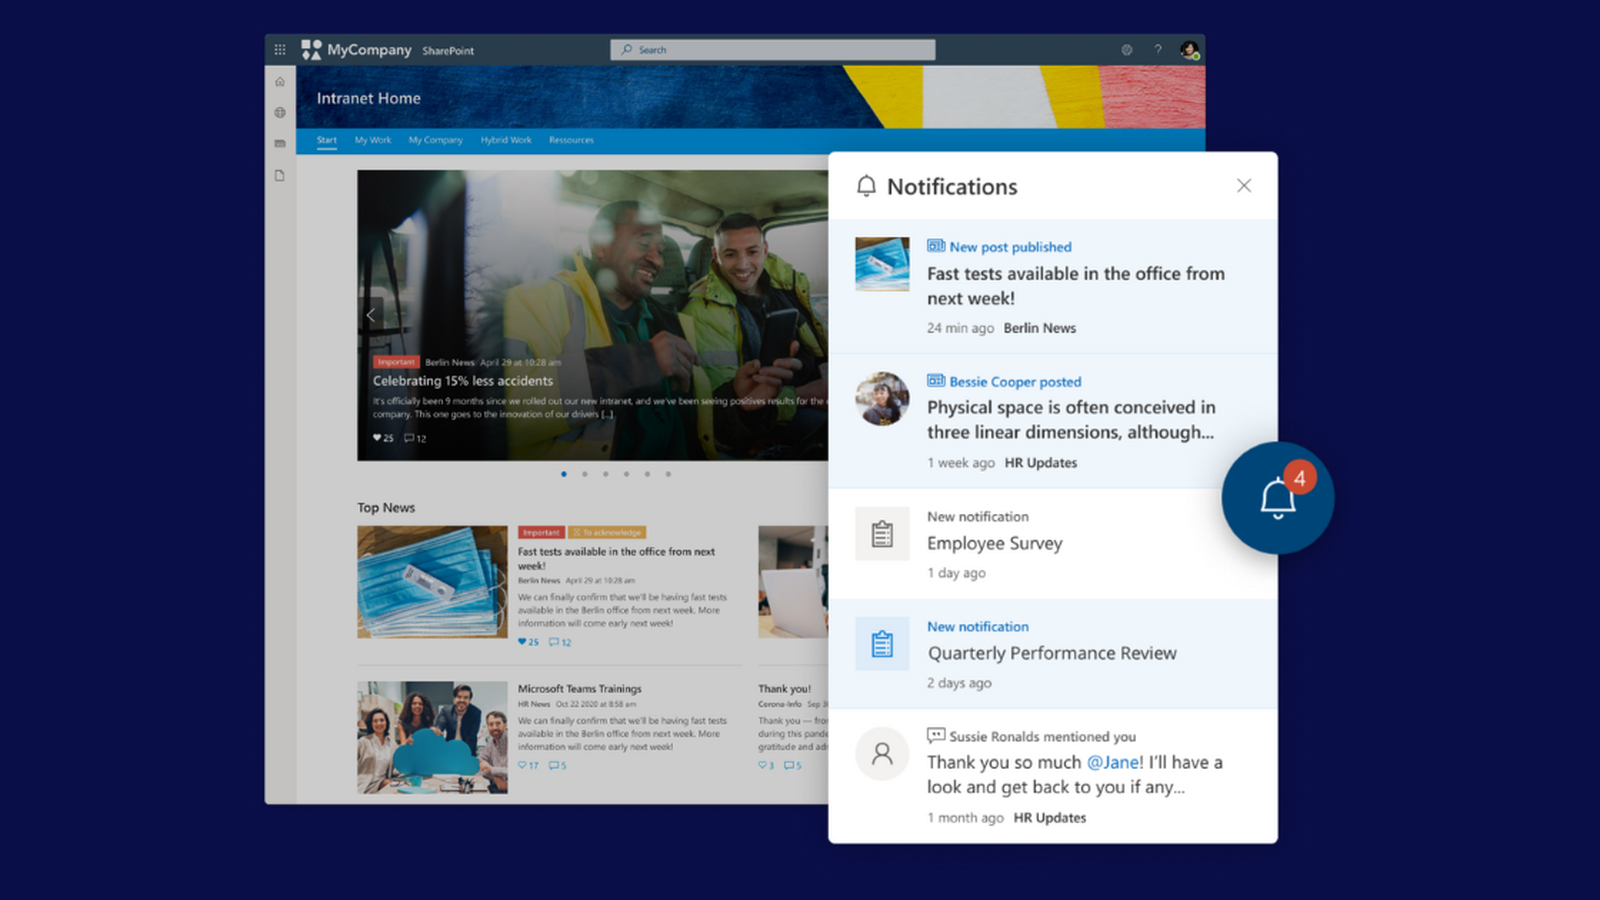Click the Intranet Home title
1600x900 pixels.
click(369, 98)
